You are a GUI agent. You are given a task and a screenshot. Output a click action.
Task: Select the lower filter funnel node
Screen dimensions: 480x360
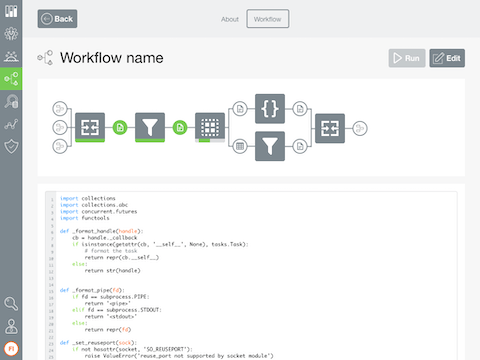coord(270,146)
